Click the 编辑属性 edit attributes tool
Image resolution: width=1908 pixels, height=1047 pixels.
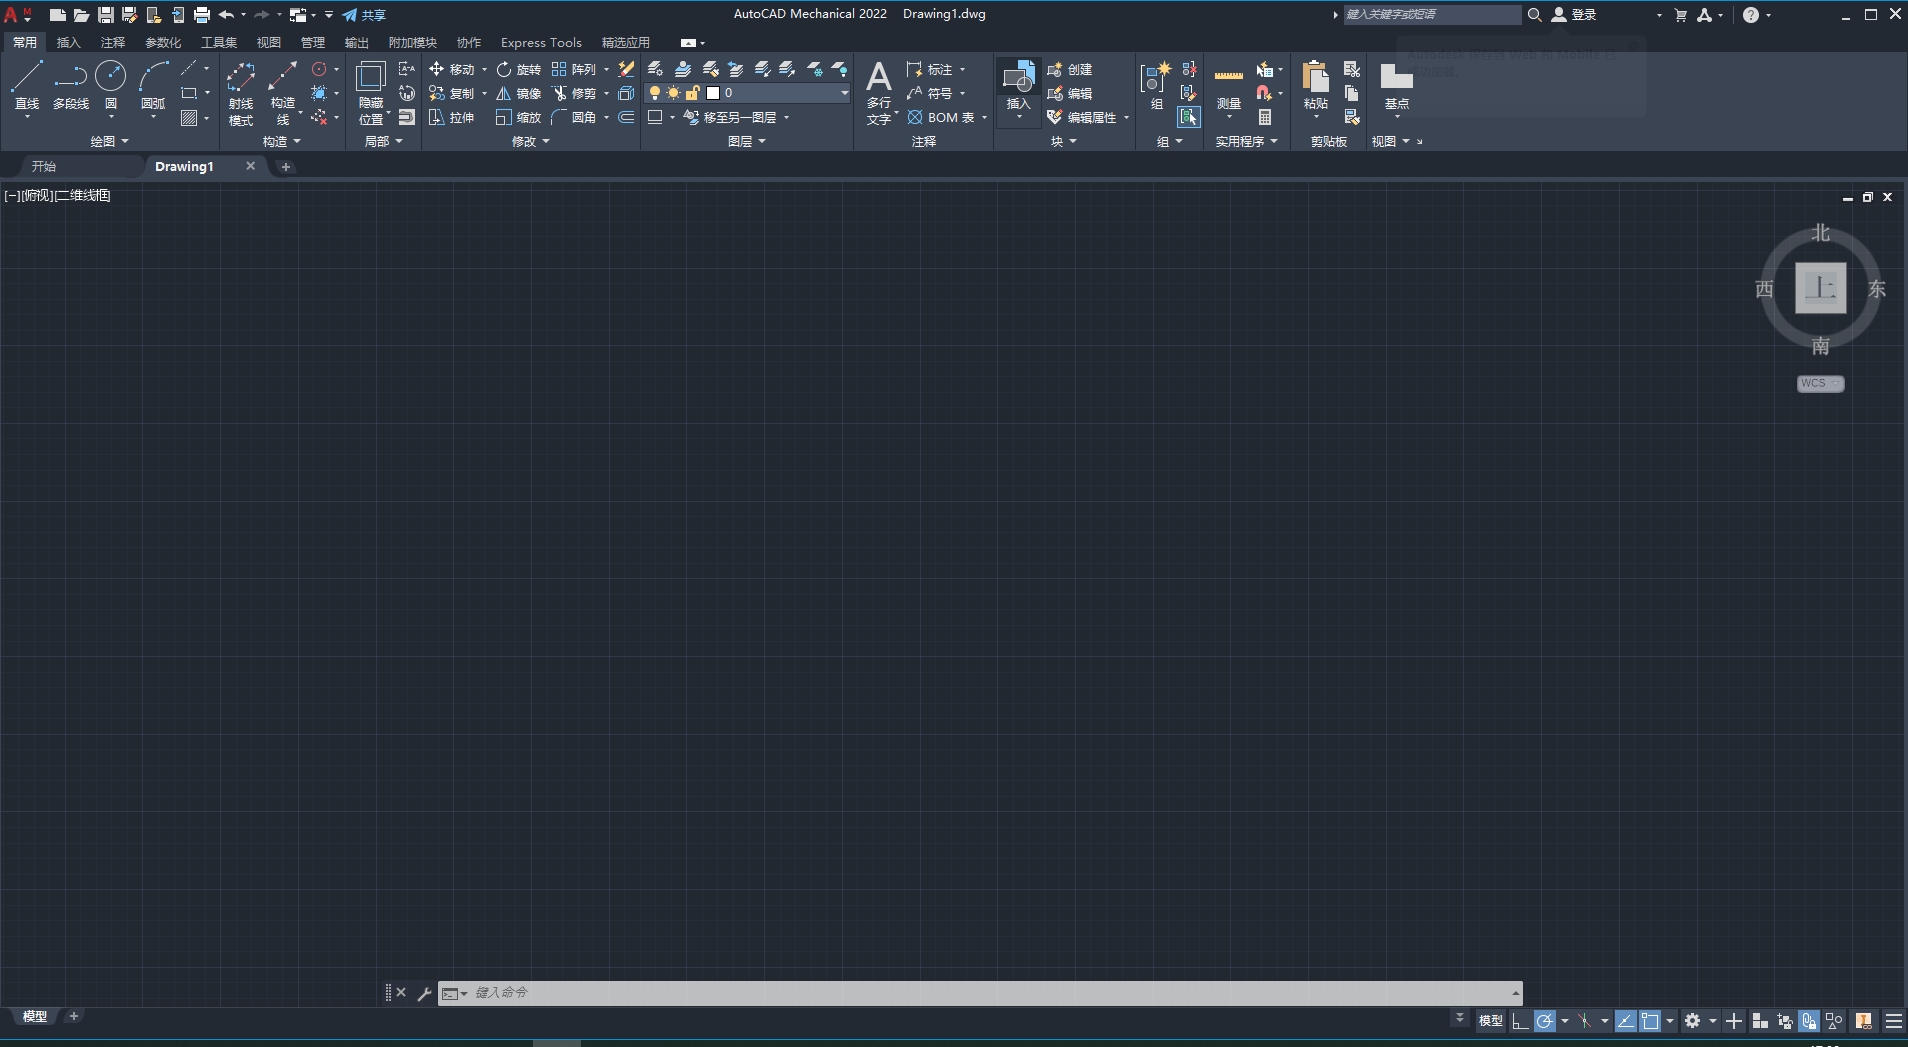coord(1082,117)
